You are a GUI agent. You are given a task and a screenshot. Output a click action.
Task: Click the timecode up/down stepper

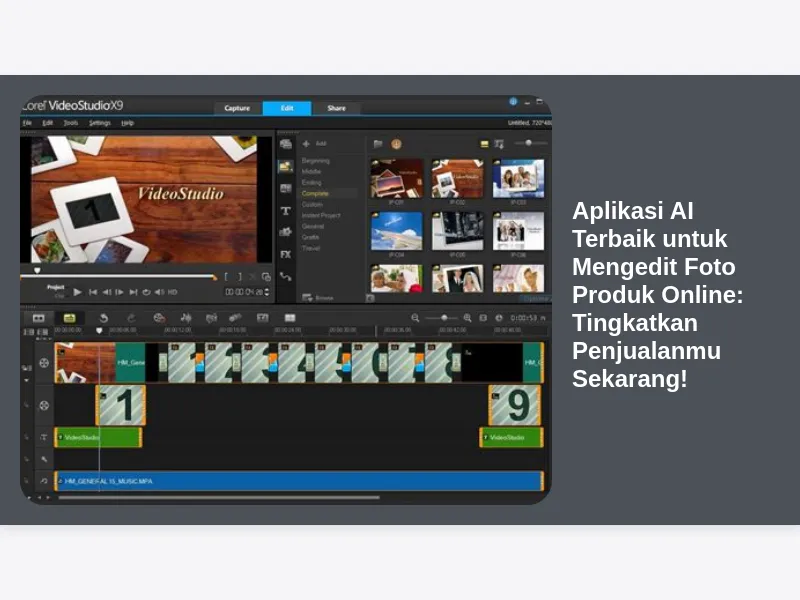(x=266, y=292)
